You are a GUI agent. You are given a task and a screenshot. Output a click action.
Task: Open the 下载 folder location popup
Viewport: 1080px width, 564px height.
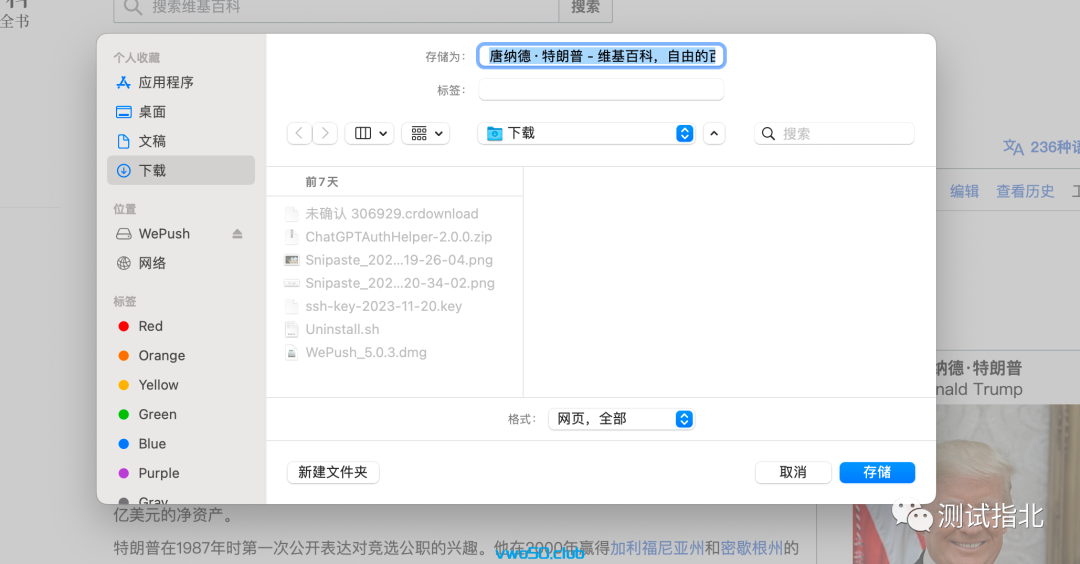(x=586, y=133)
